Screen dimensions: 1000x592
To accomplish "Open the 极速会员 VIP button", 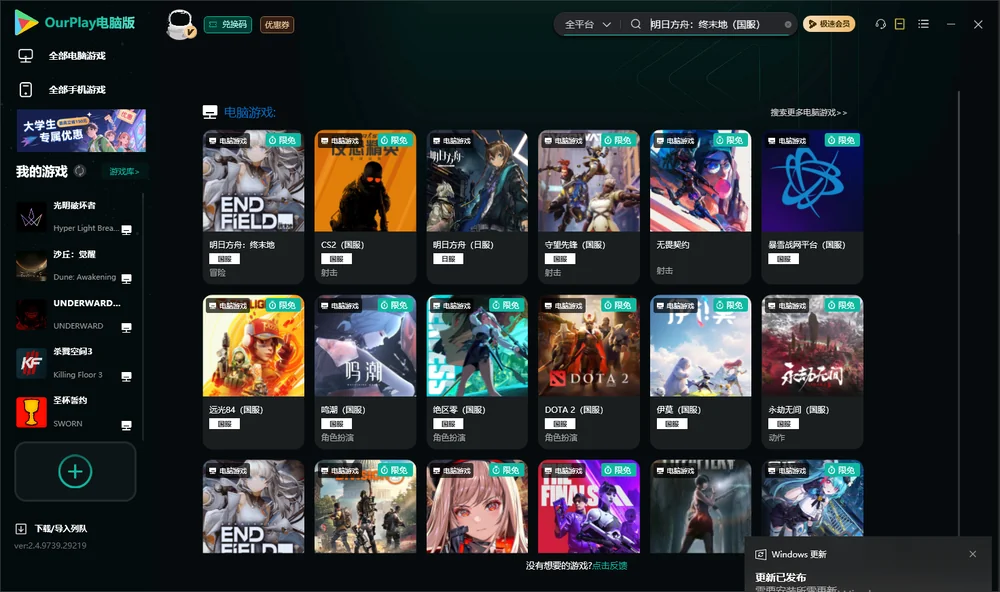I will (828, 24).
